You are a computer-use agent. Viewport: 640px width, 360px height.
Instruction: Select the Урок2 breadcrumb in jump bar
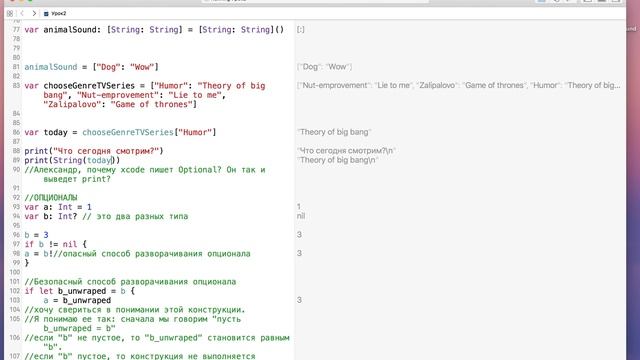pyautogui.click(x=58, y=13)
